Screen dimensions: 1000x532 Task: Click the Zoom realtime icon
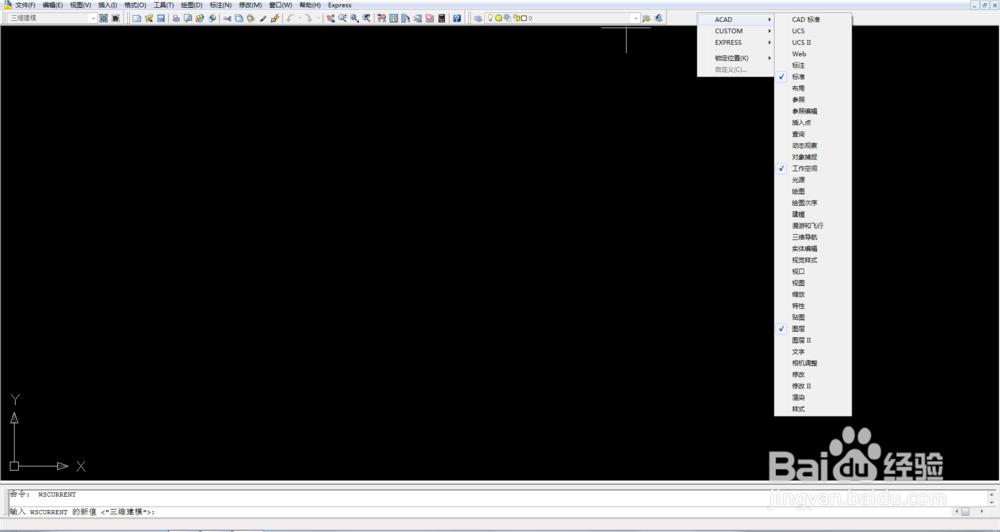[x=342, y=18]
